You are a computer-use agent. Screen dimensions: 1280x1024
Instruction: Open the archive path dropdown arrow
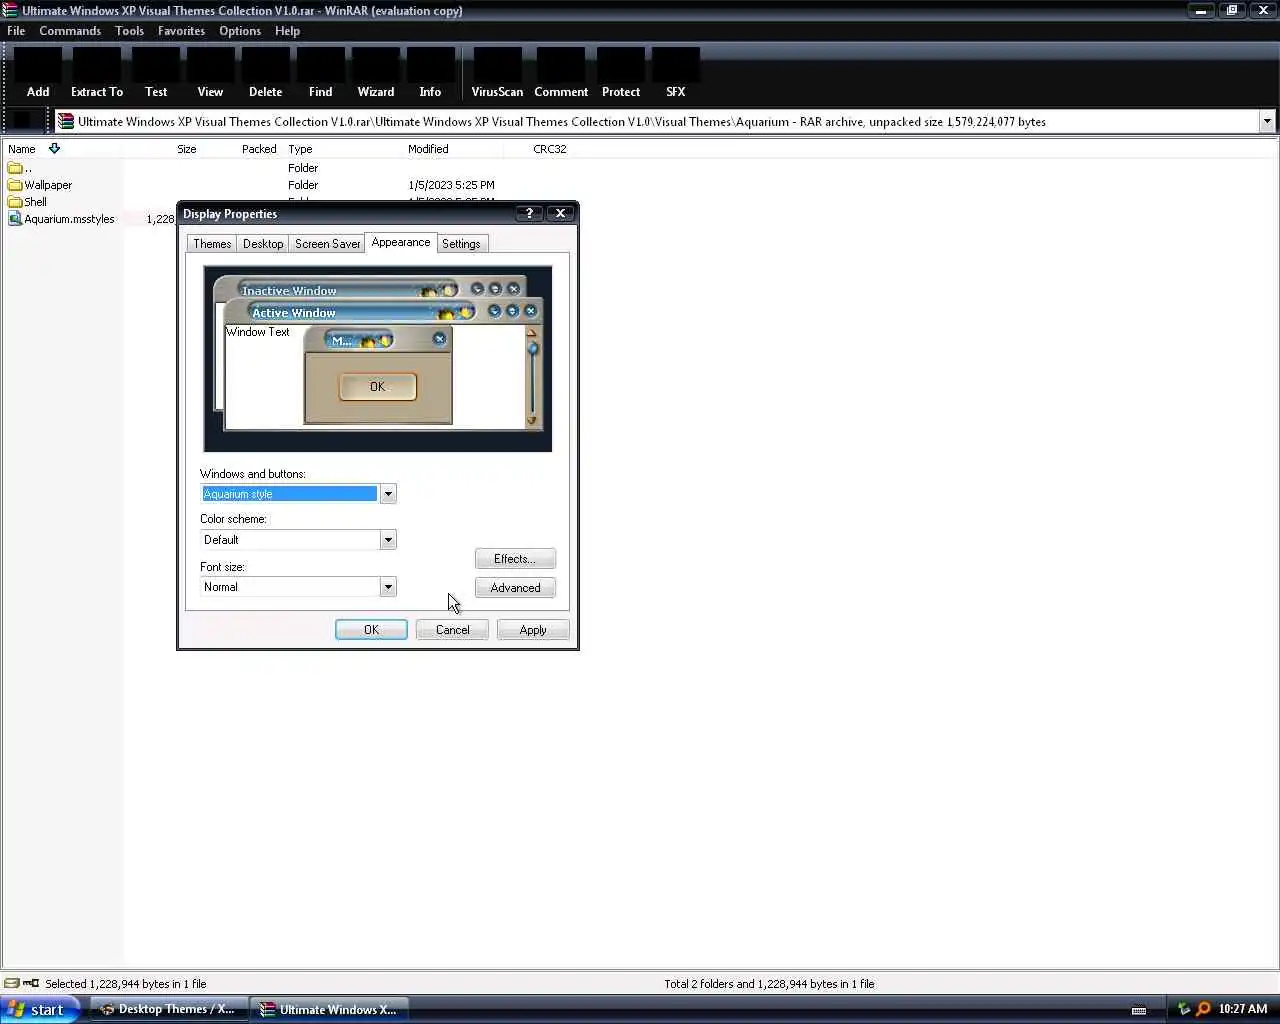pos(1267,121)
